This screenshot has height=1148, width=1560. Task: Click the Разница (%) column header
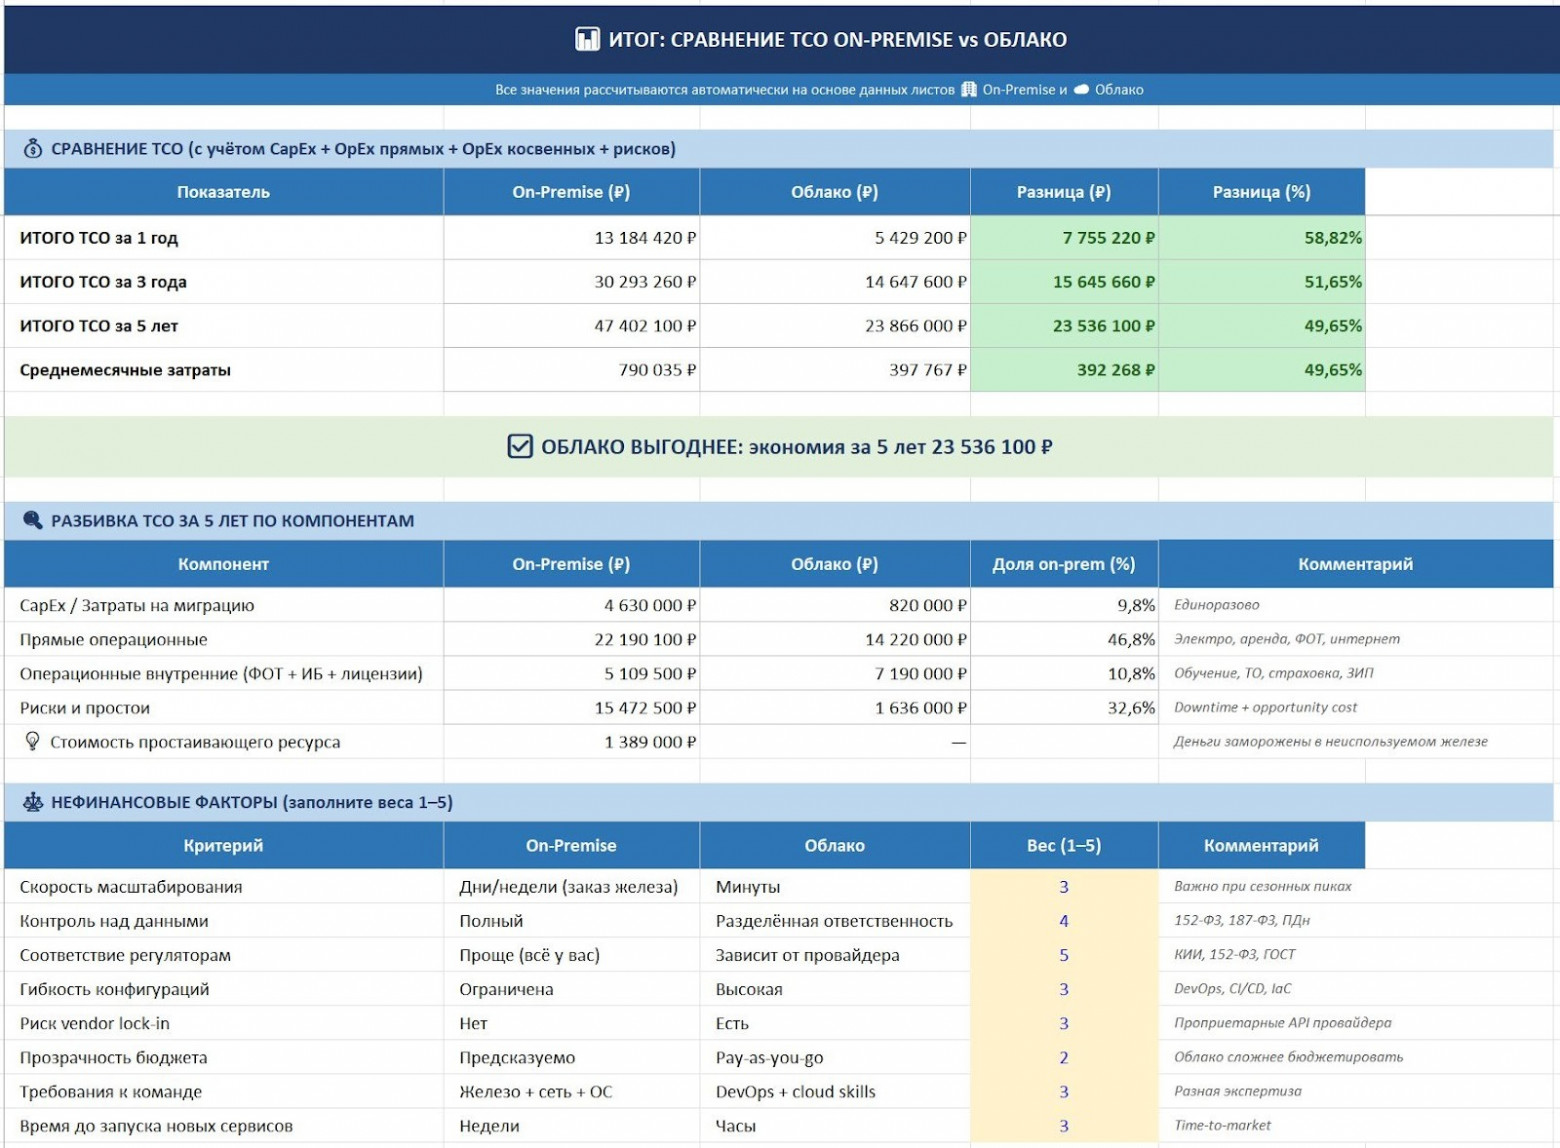[x=1261, y=192]
